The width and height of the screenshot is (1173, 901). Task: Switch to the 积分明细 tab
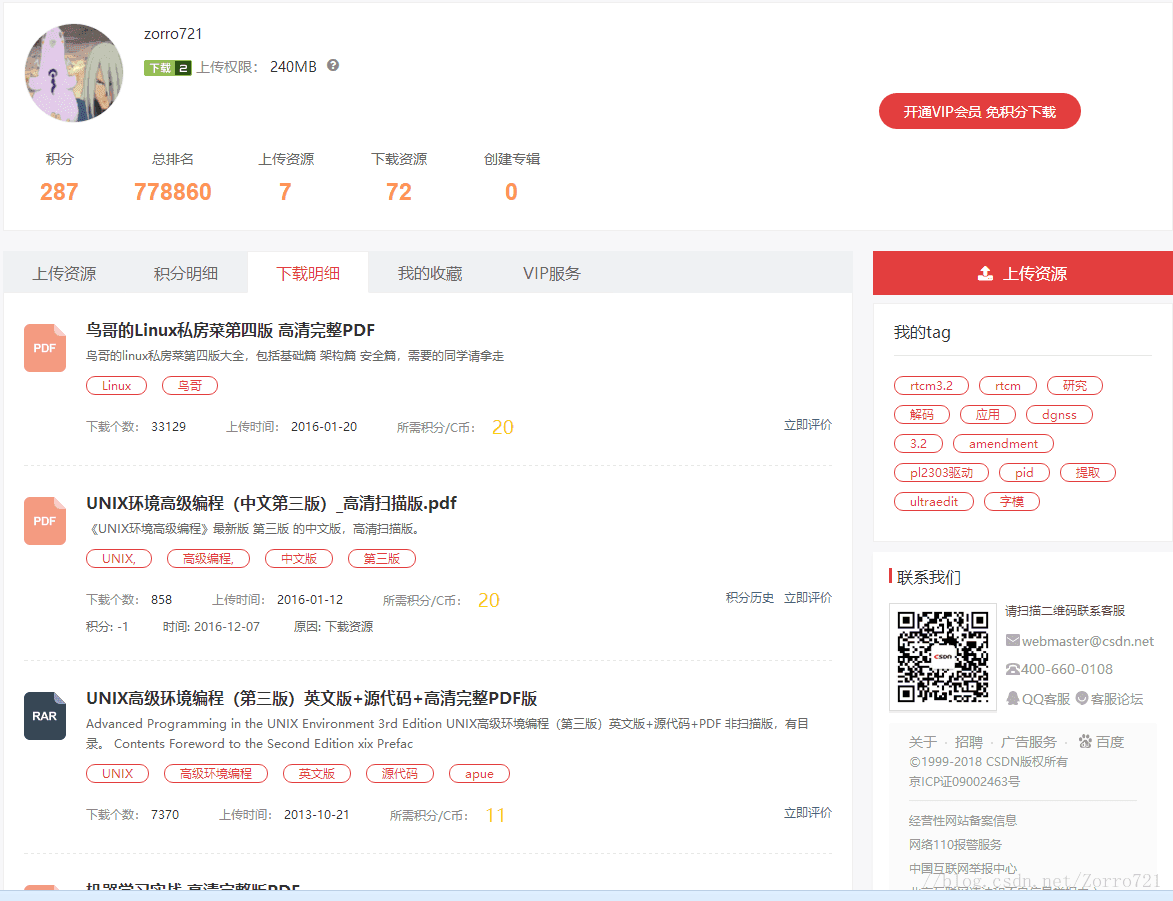[x=186, y=273]
